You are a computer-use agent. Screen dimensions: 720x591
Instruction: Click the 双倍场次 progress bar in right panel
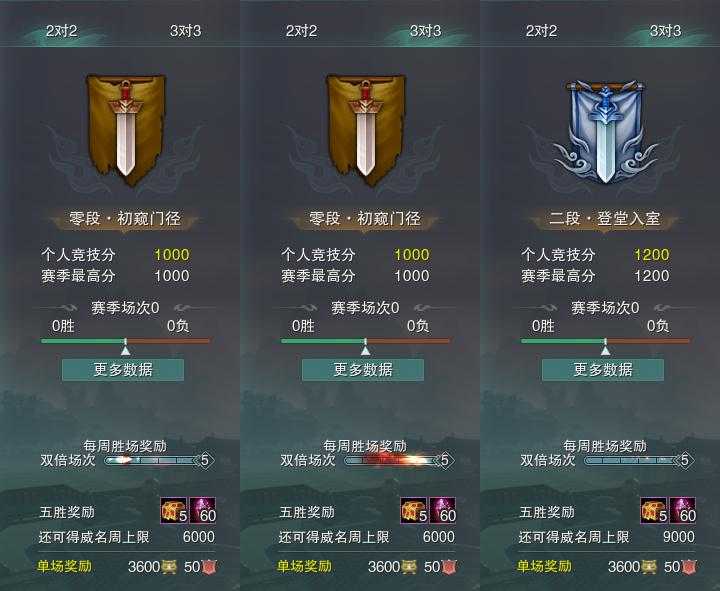(x=633, y=460)
